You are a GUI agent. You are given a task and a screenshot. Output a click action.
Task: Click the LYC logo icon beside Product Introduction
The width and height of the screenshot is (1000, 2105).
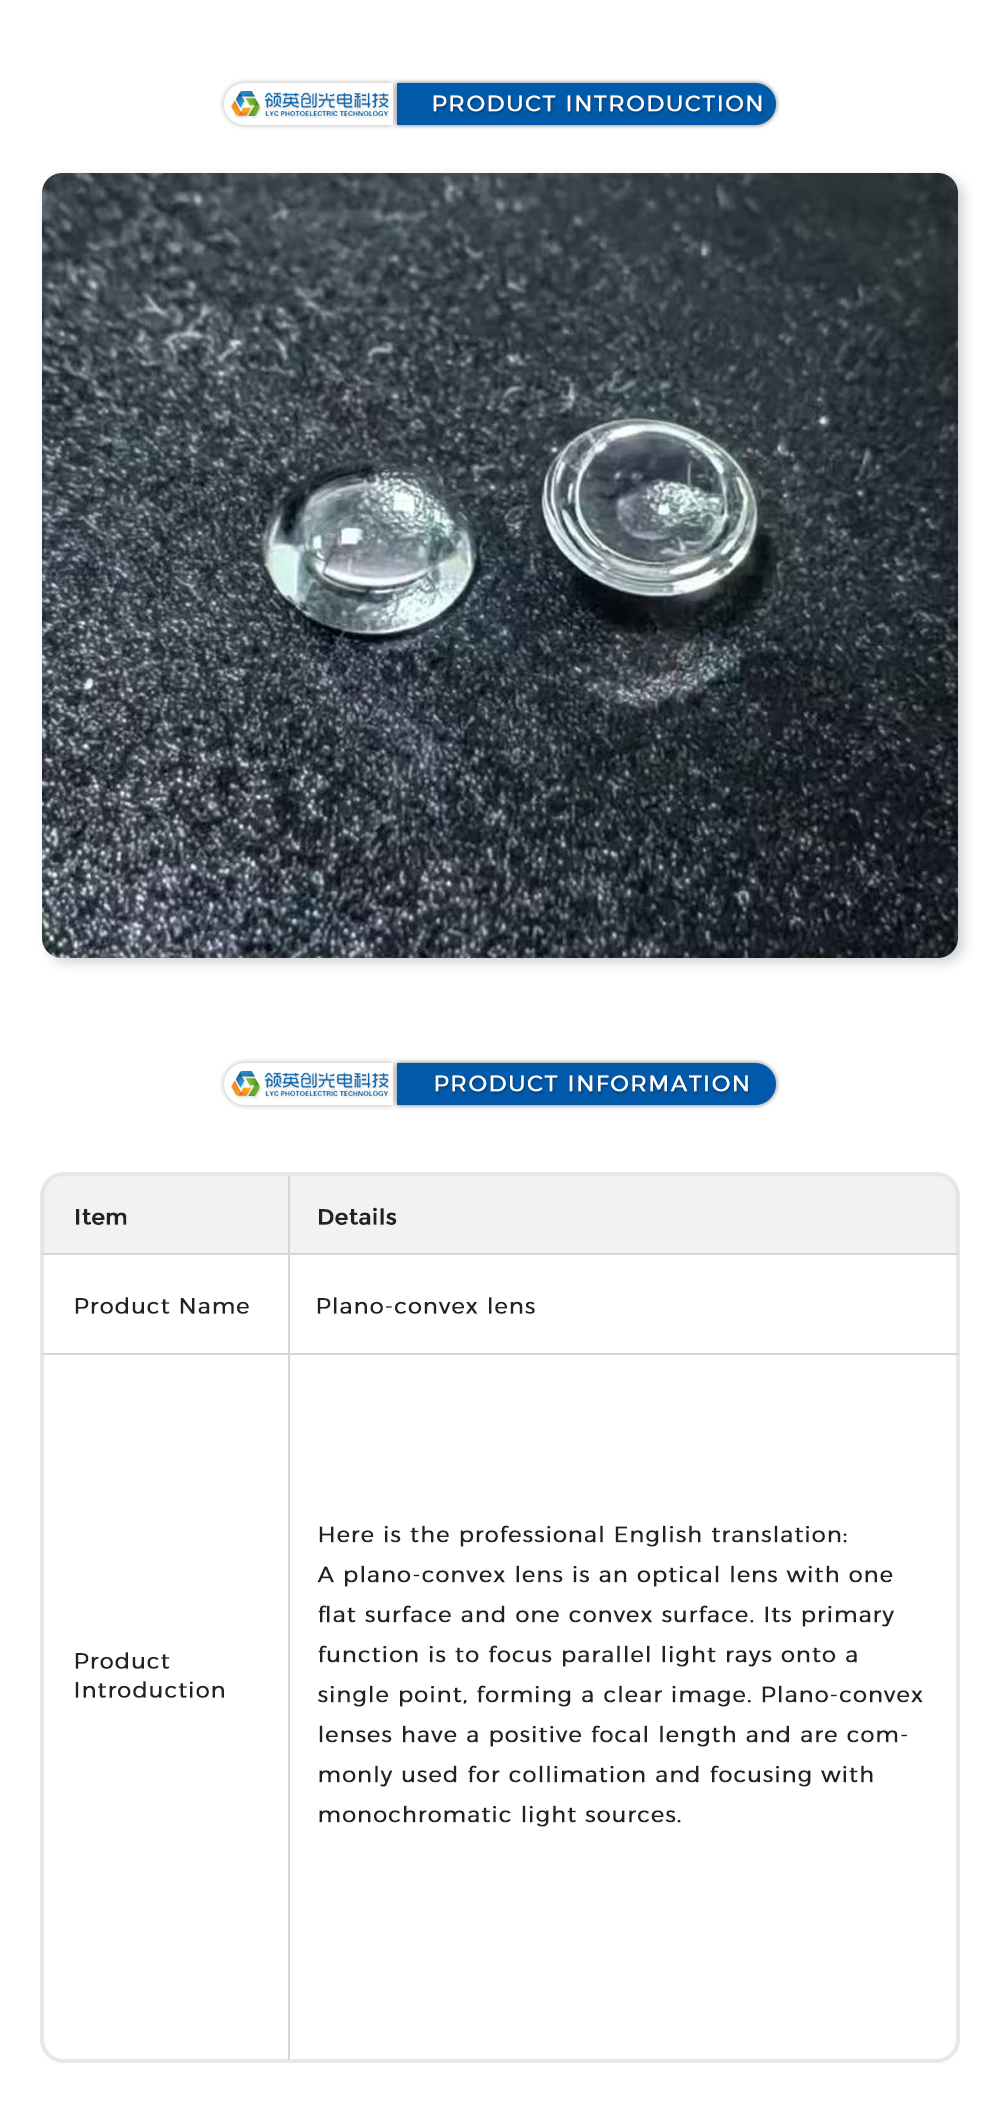[246, 103]
